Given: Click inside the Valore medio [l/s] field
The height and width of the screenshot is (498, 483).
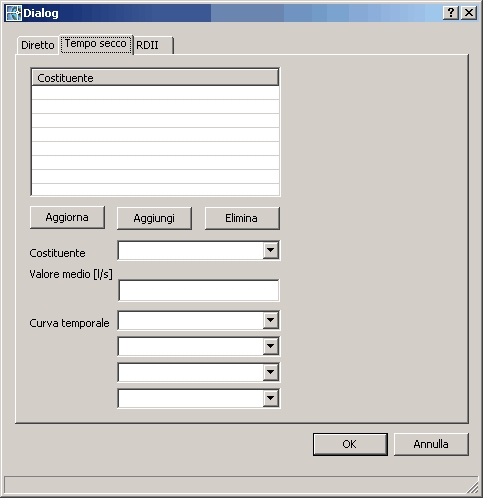Looking at the screenshot, I should (199, 290).
